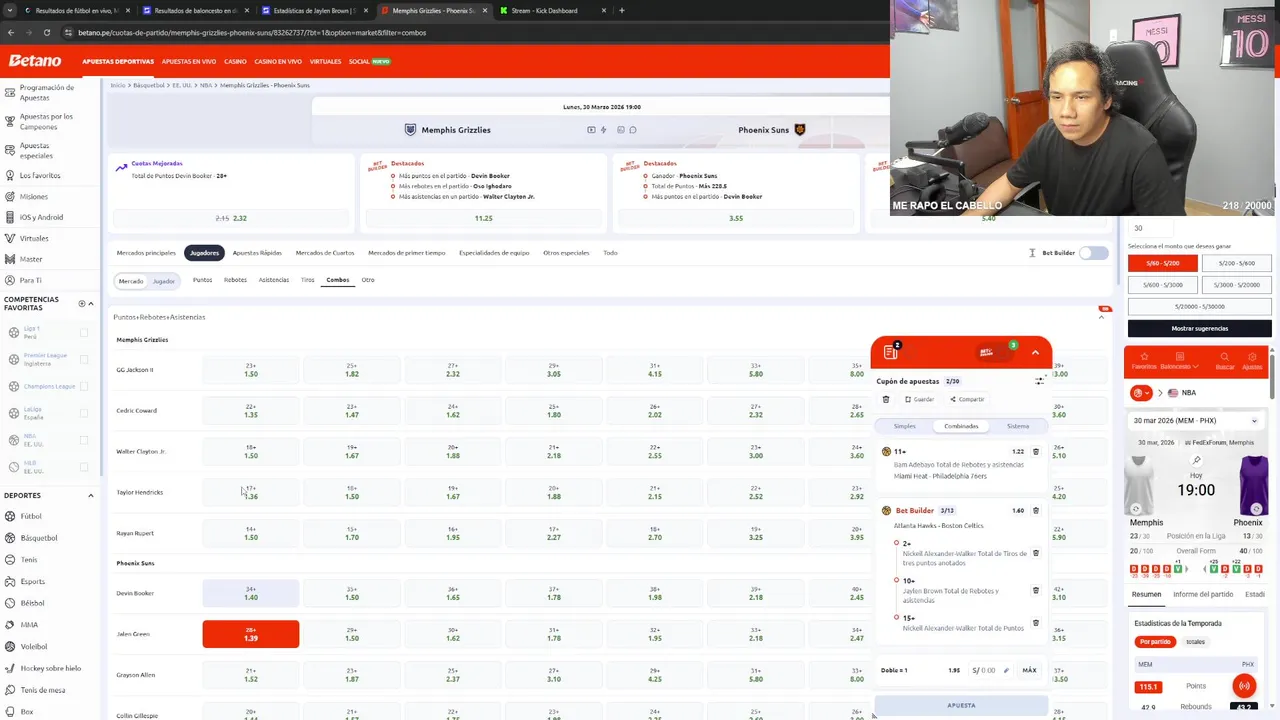Tick the NBA EE. UU. checkbox
The width and height of the screenshot is (1280, 720).
click(x=84, y=440)
